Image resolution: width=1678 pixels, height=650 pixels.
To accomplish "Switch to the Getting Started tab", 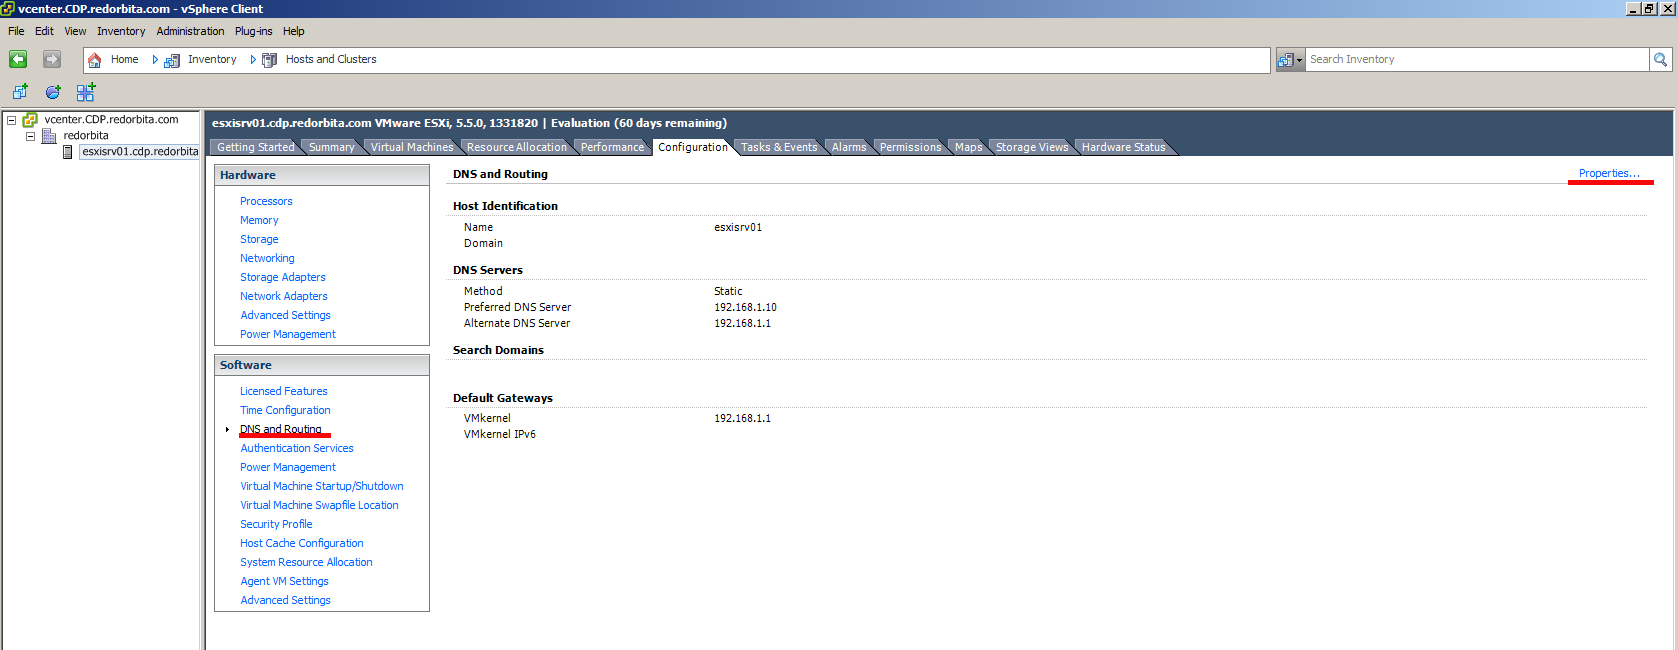I will (x=255, y=147).
